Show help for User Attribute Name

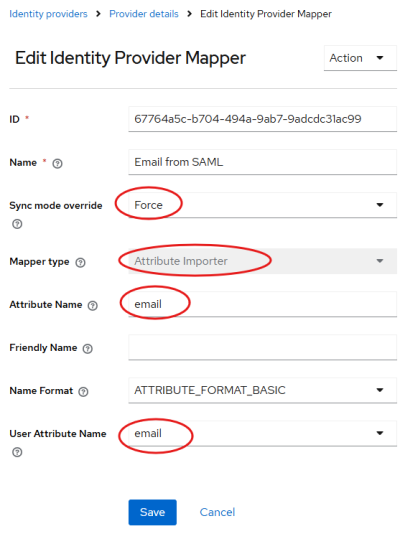click(x=17, y=452)
